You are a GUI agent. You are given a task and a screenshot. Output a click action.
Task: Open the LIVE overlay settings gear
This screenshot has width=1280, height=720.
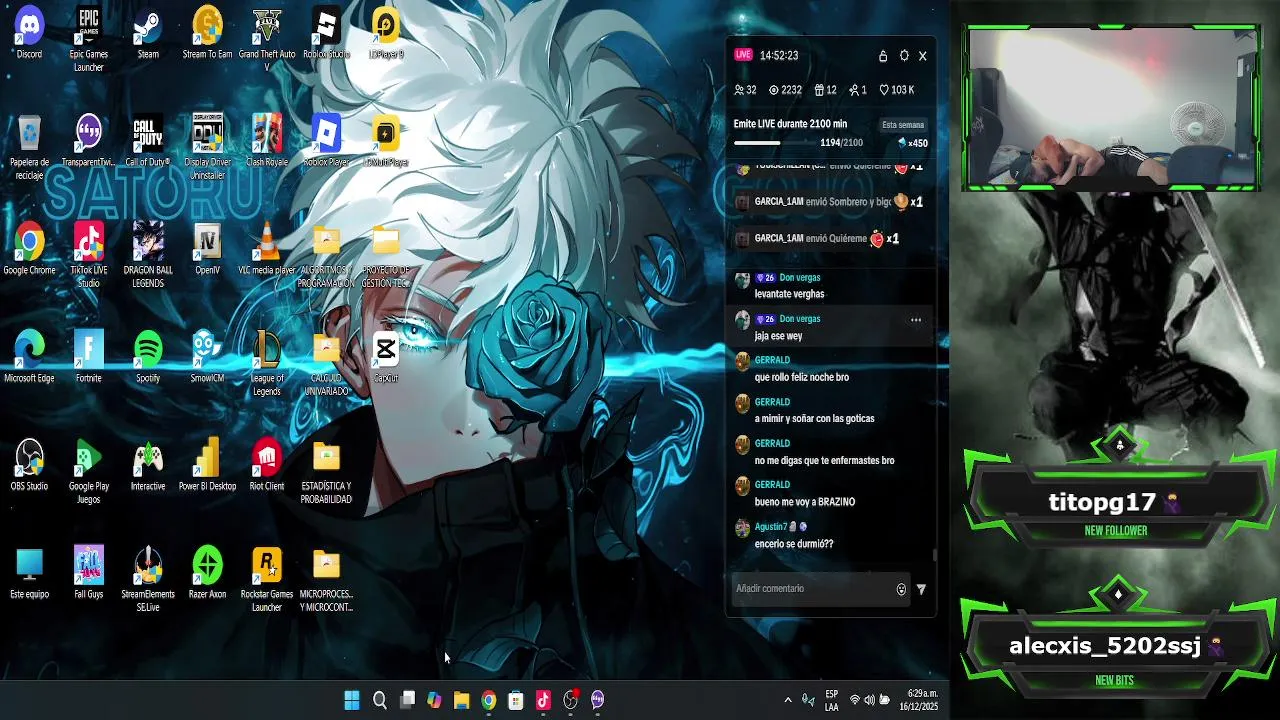pos(904,56)
